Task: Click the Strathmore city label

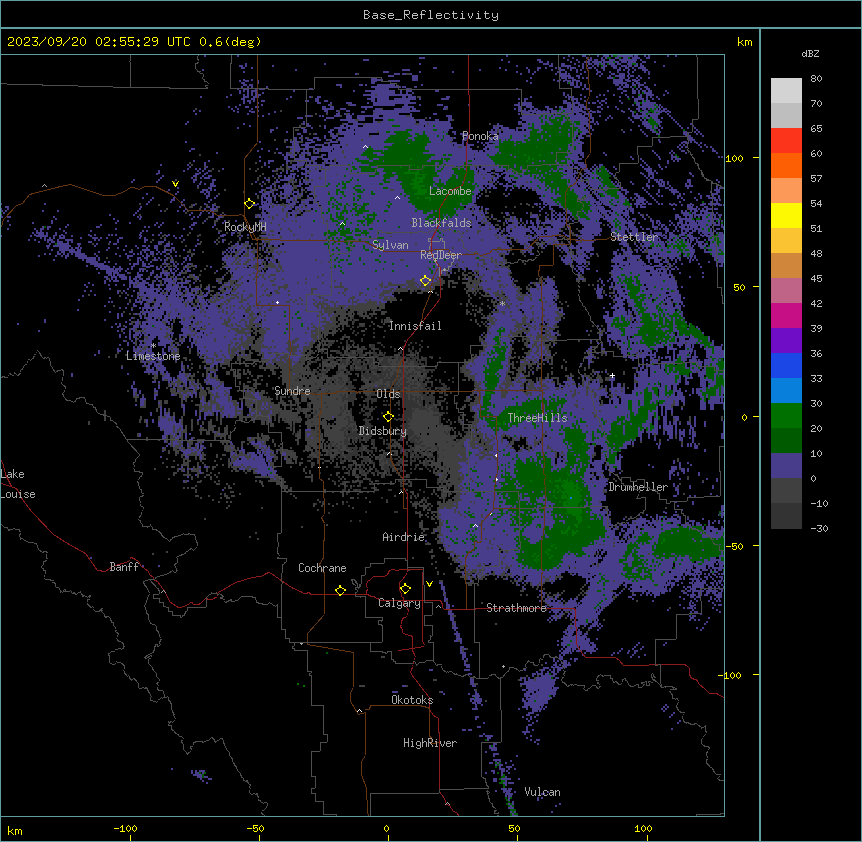Action: pyautogui.click(x=516, y=608)
